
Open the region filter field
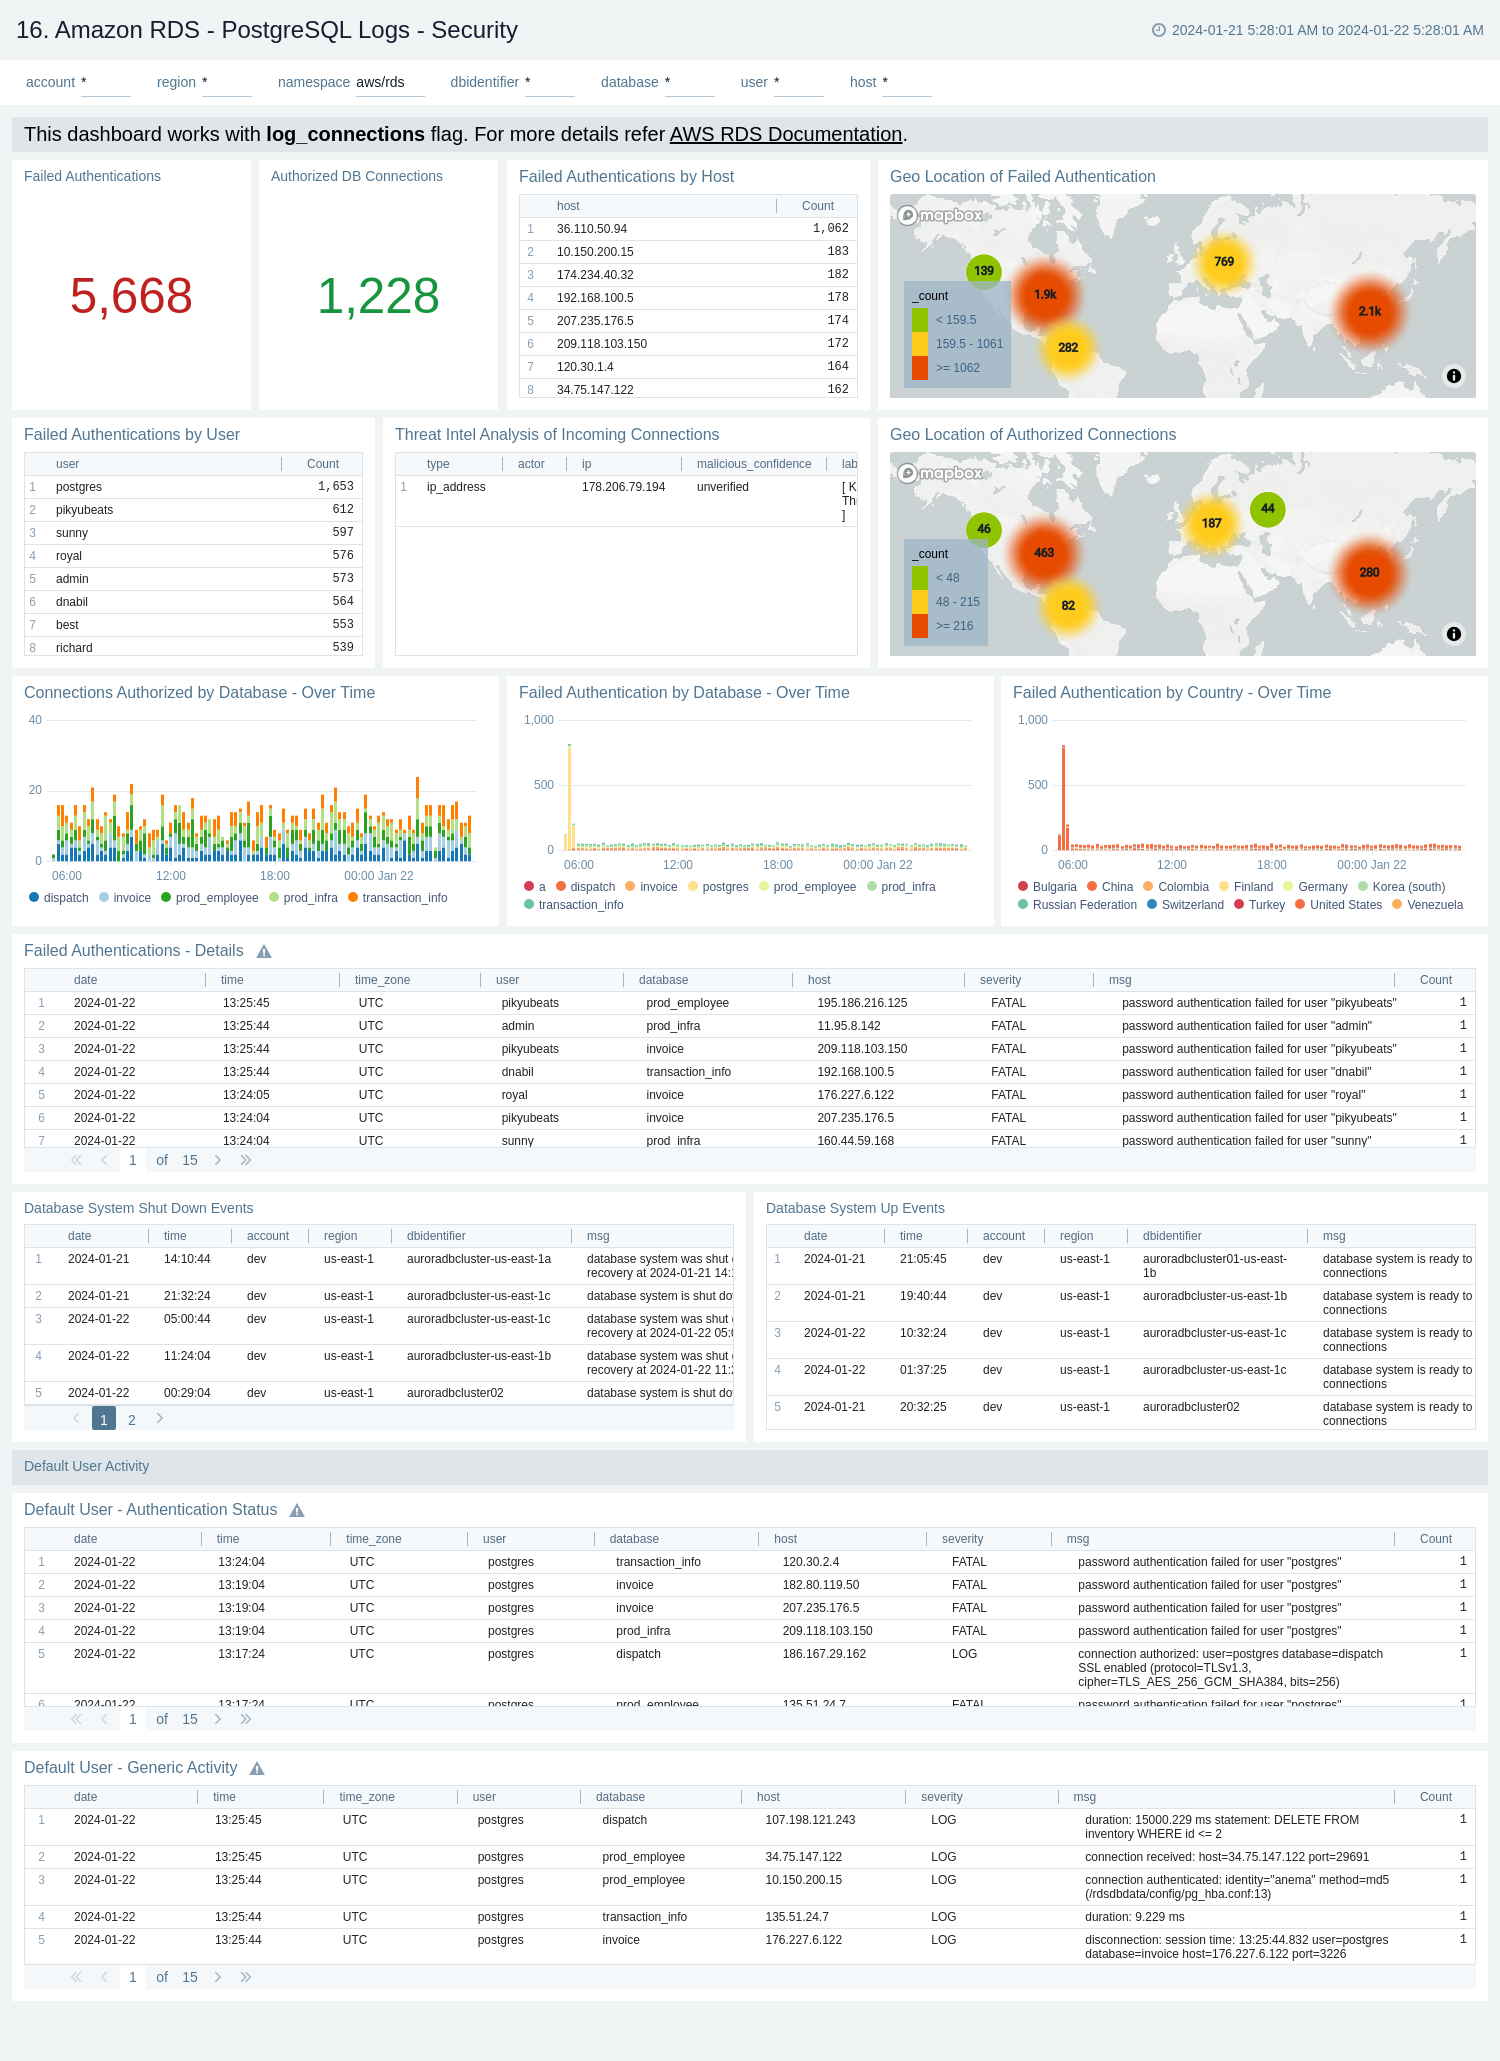(226, 83)
